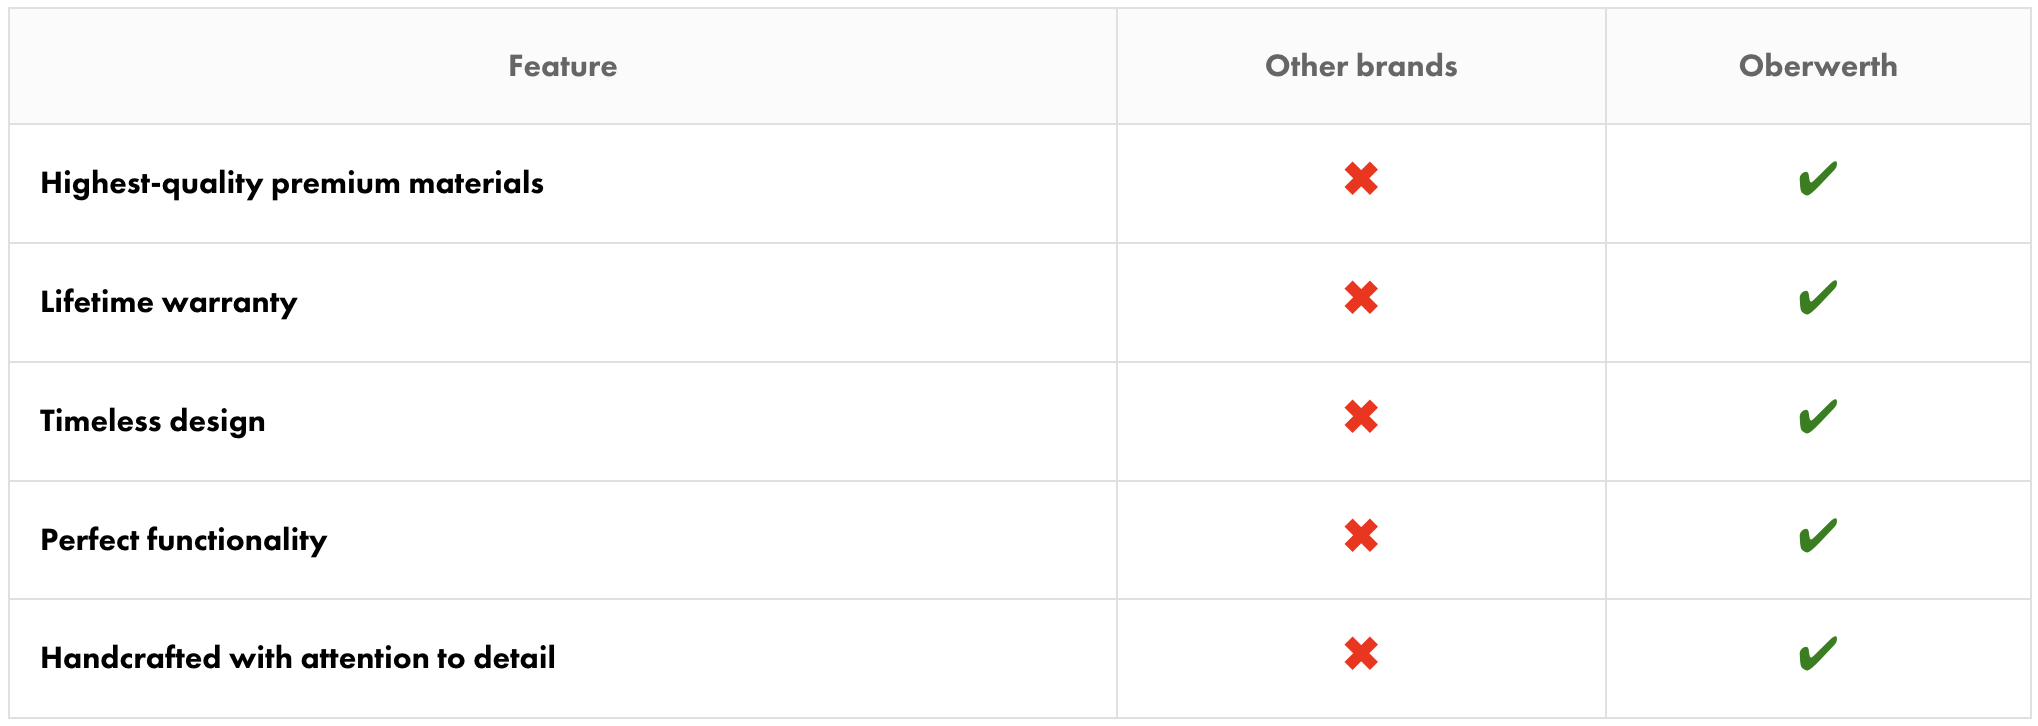This screenshot has width=2038, height=726.
Task: Click the red X in Handcrafted row
Action: click(x=1361, y=654)
